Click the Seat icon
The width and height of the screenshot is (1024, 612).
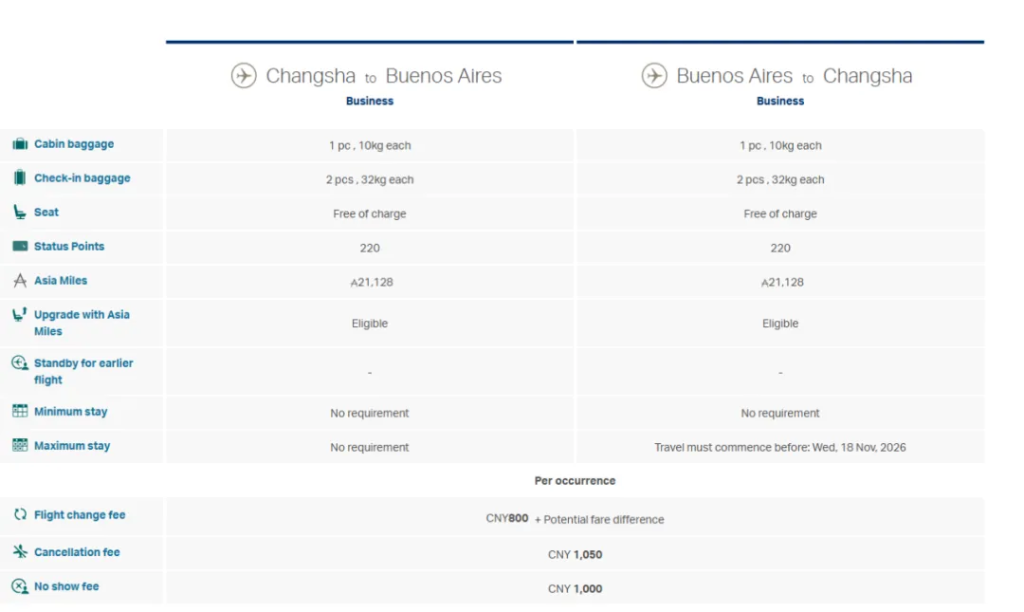click(20, 212)
